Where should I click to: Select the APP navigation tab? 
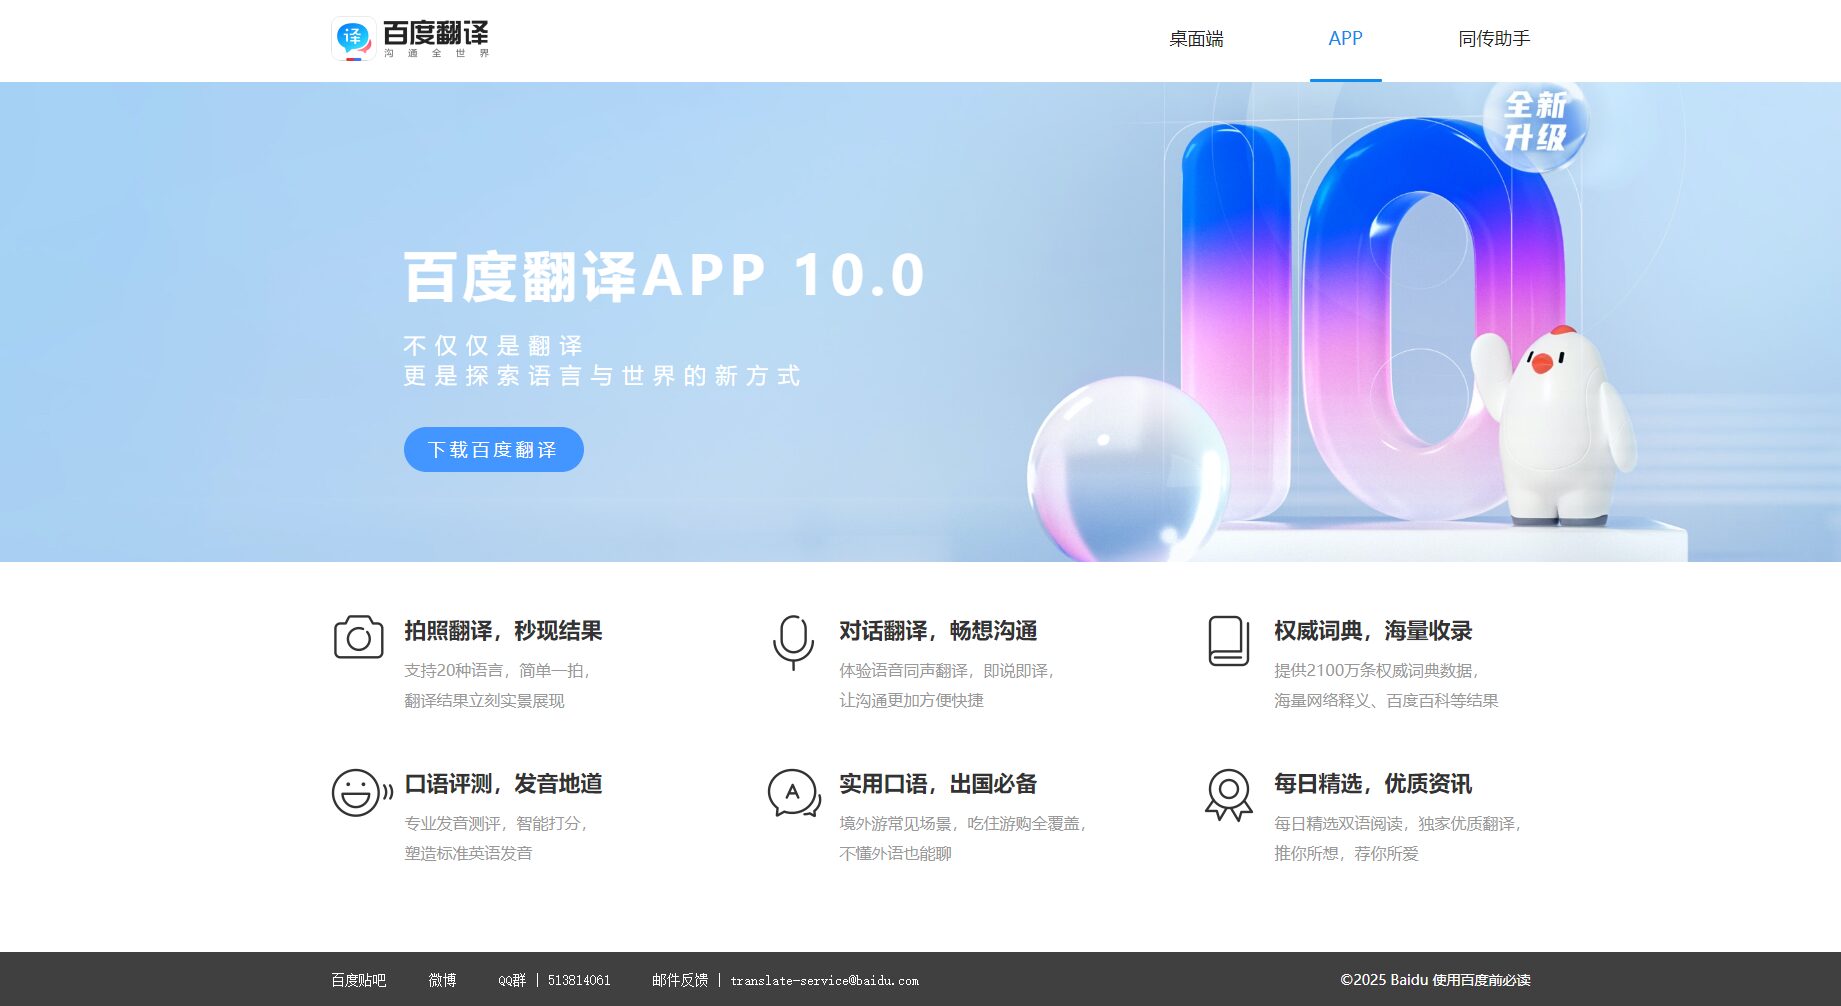[x=1346, y=39]
